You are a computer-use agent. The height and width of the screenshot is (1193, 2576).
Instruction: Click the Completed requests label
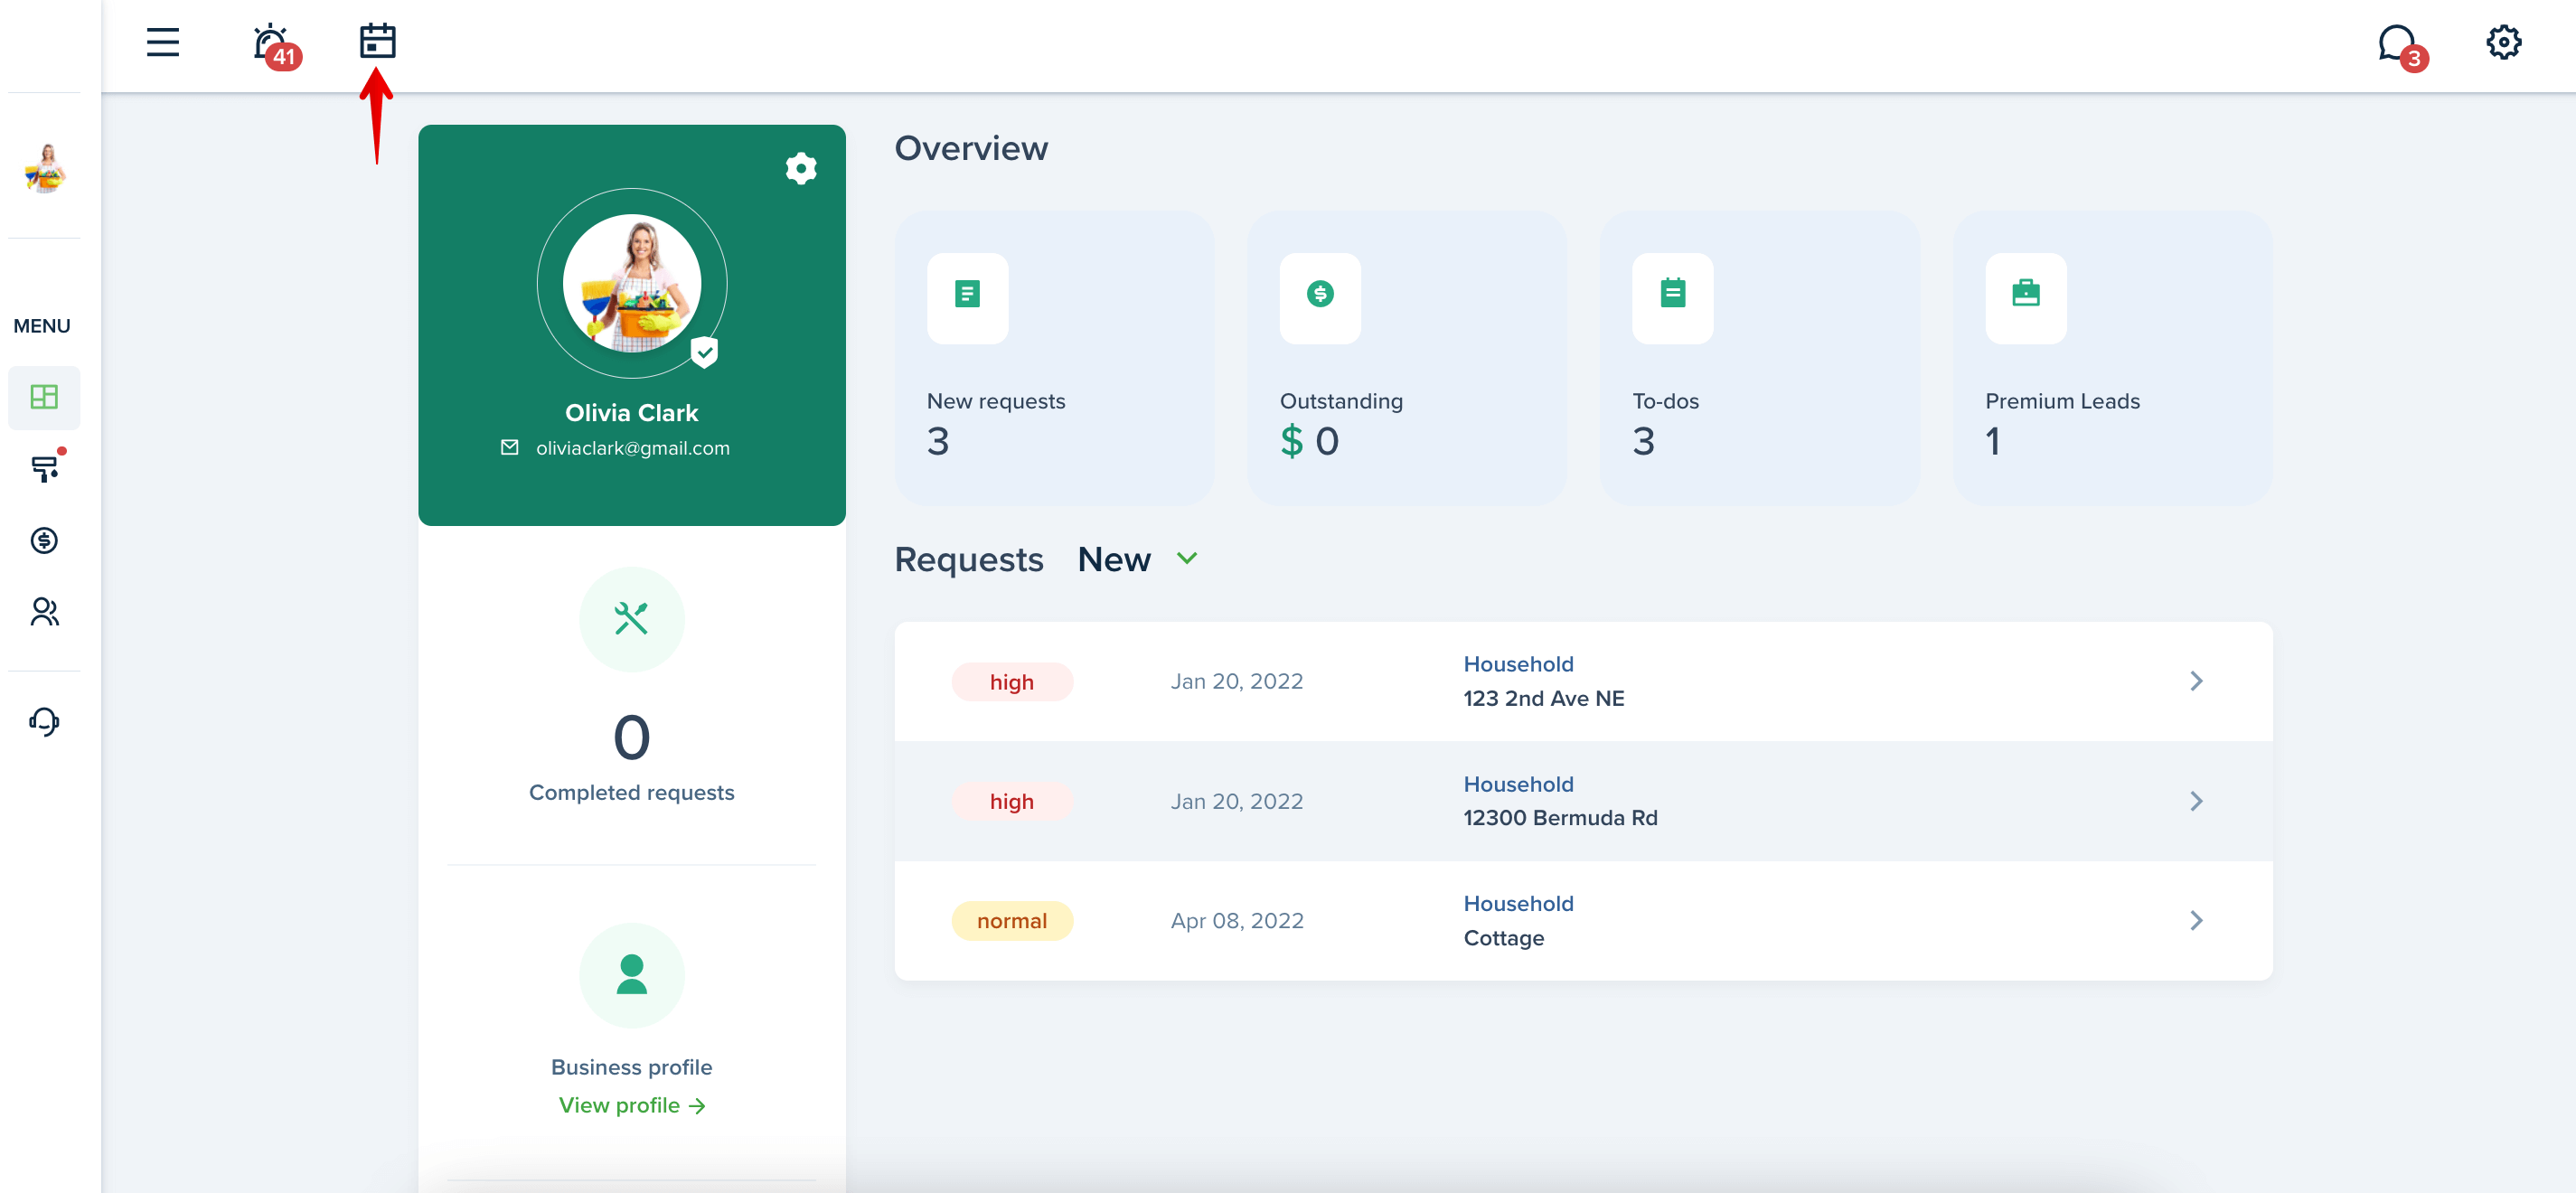tap(631, 792)
